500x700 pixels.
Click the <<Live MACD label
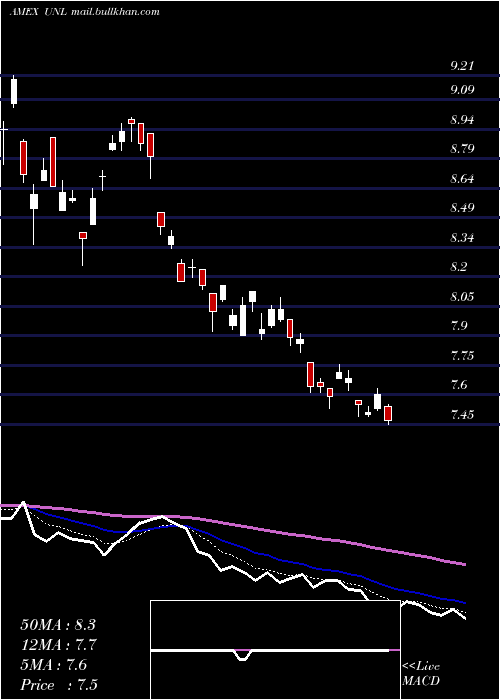click(421, 673)
